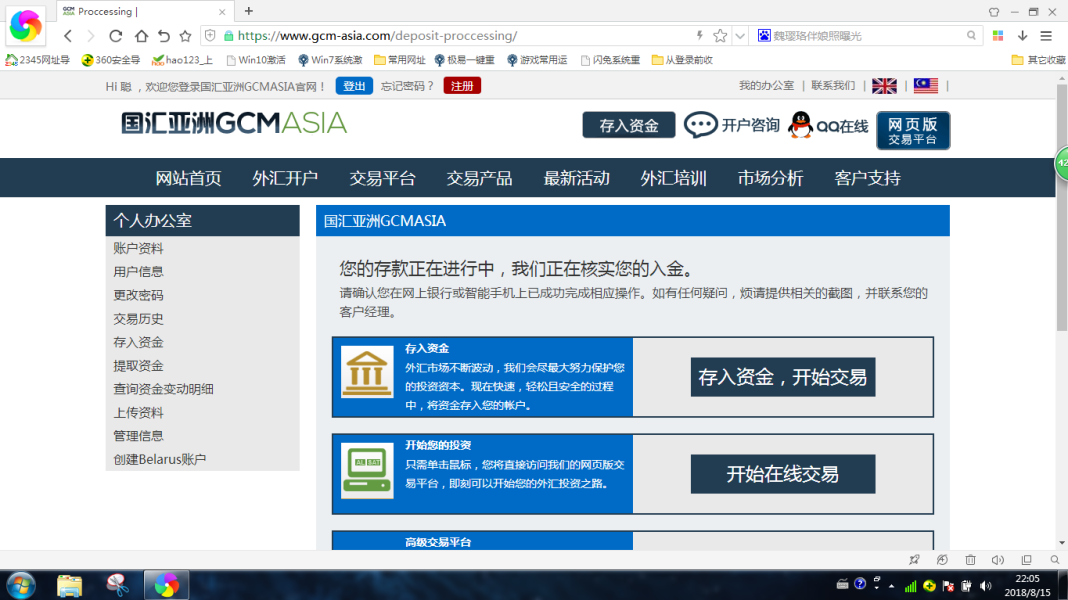Click the chat bubble 开户咨询 icon

(x=701, y=125)
